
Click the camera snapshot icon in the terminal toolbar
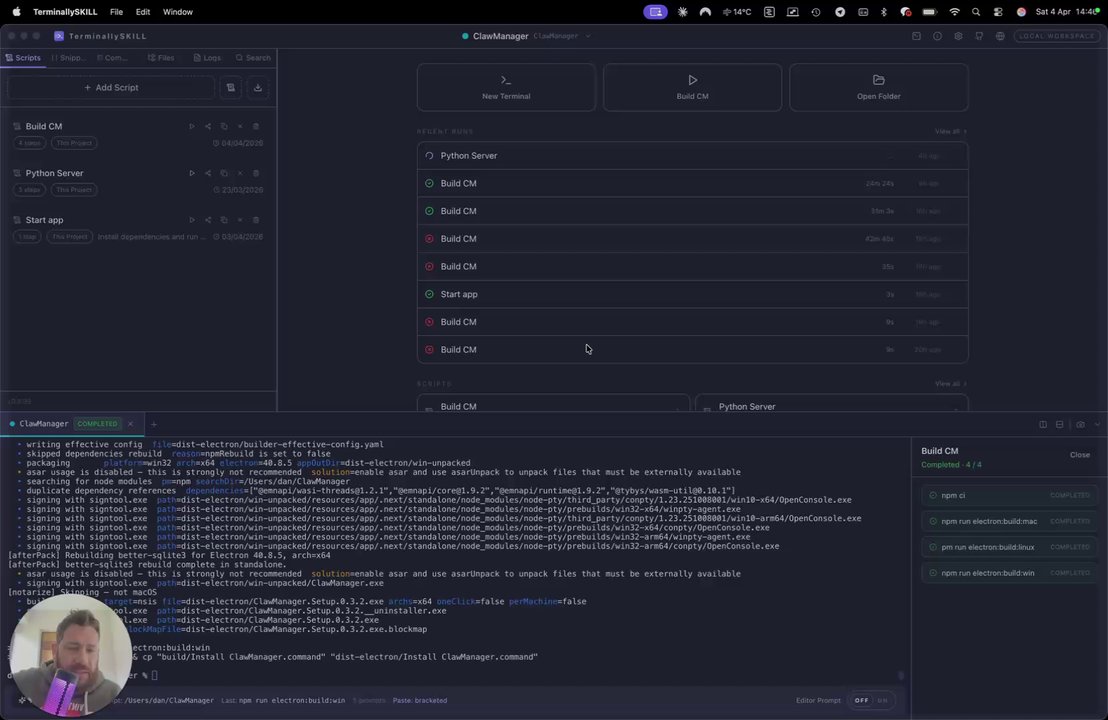click(1080, 425)
